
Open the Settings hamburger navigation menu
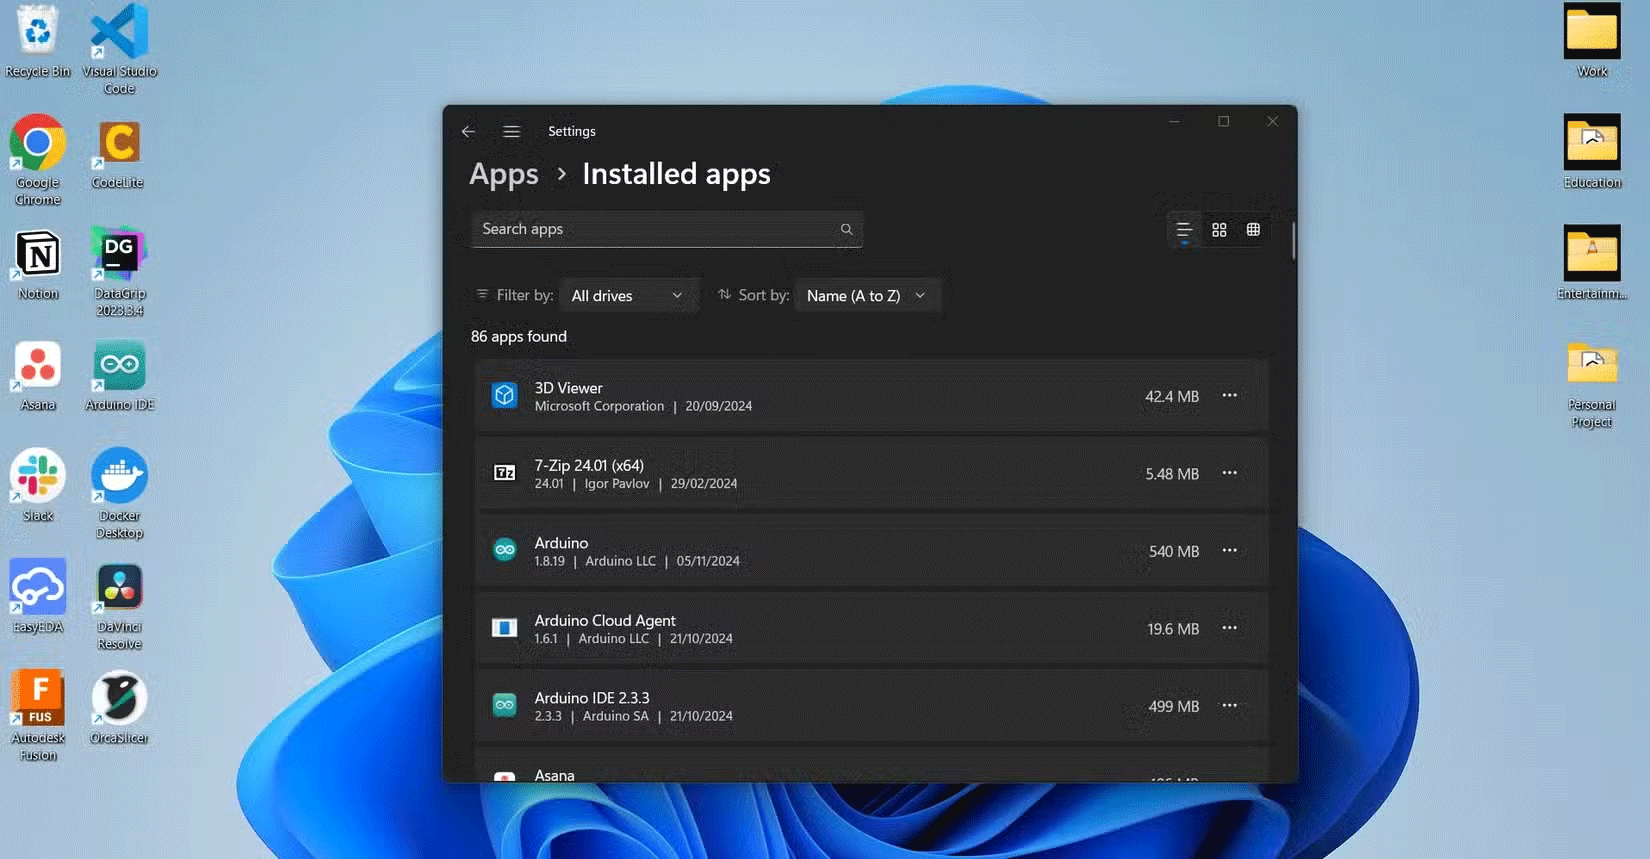[x=511, y=131]
